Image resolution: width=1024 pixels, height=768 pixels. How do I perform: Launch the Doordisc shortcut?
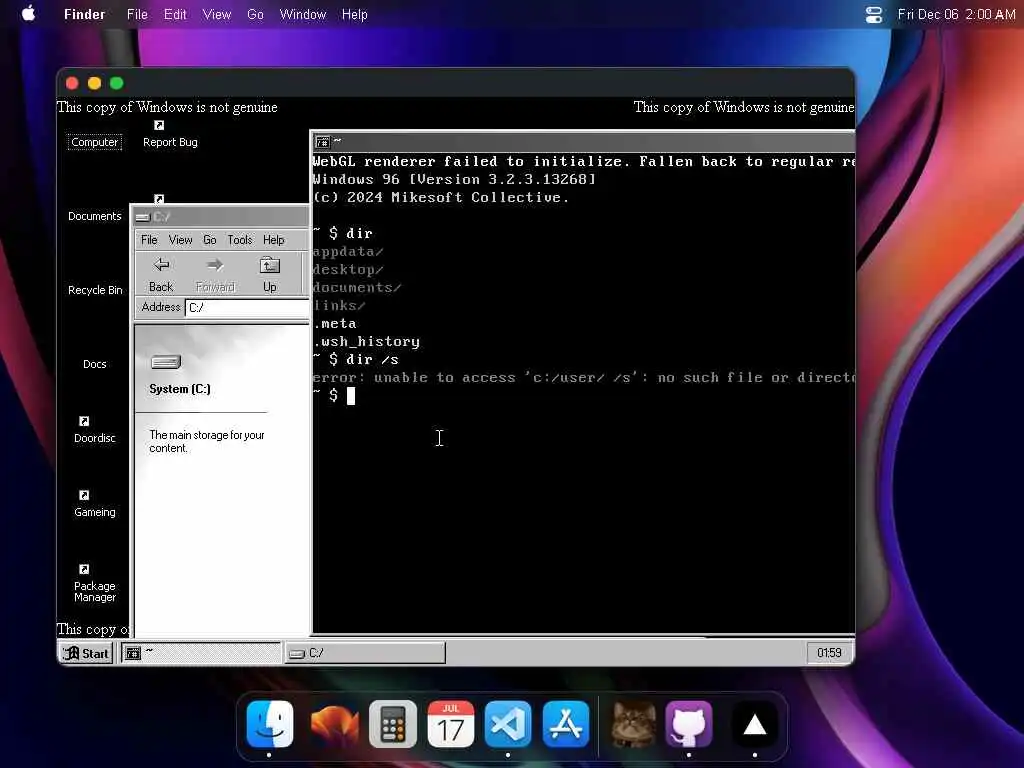[95, 430]
